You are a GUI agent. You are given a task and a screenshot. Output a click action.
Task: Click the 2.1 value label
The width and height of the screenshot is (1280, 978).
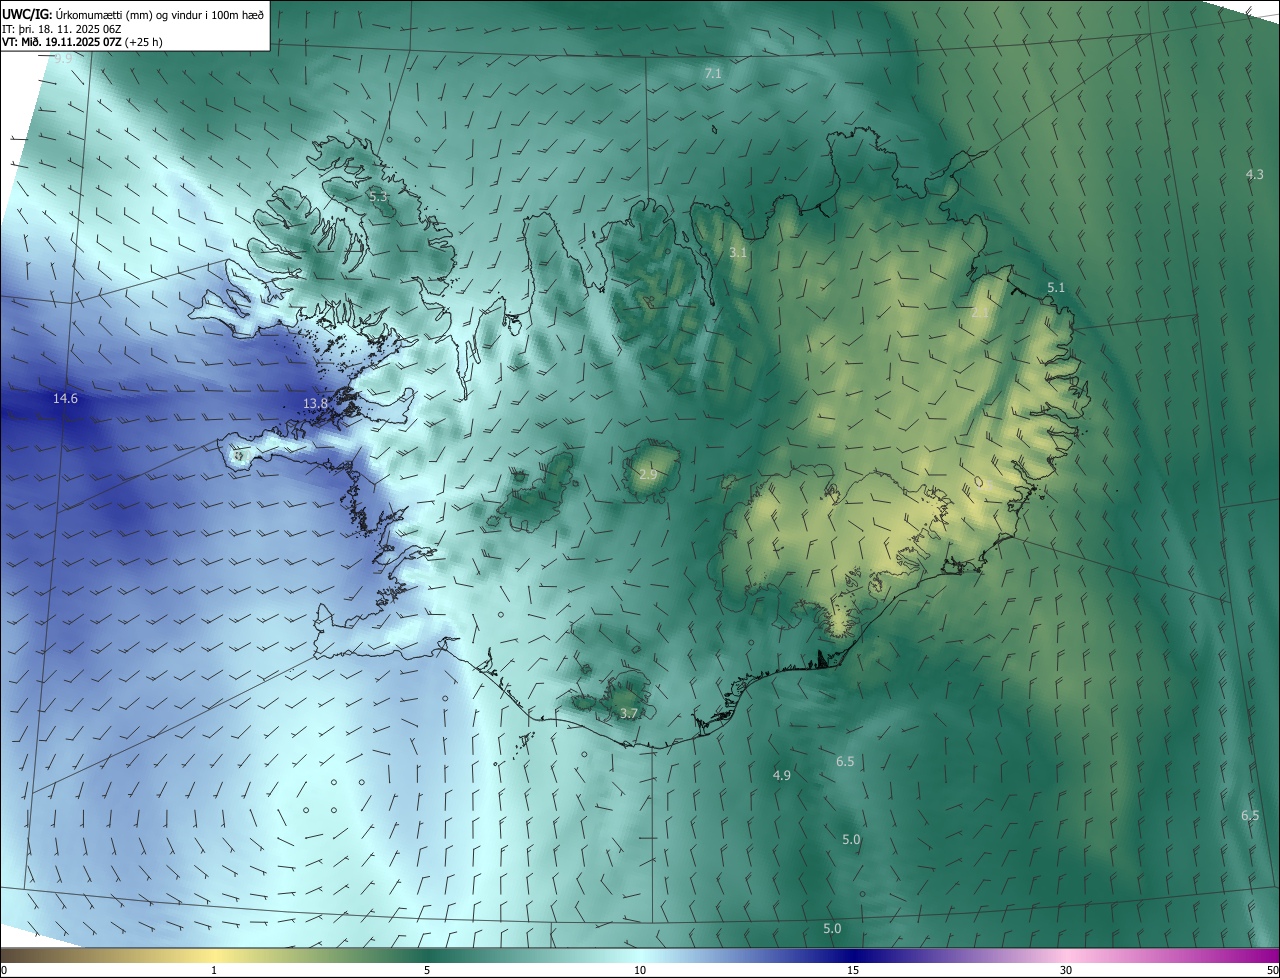(980, 313)
